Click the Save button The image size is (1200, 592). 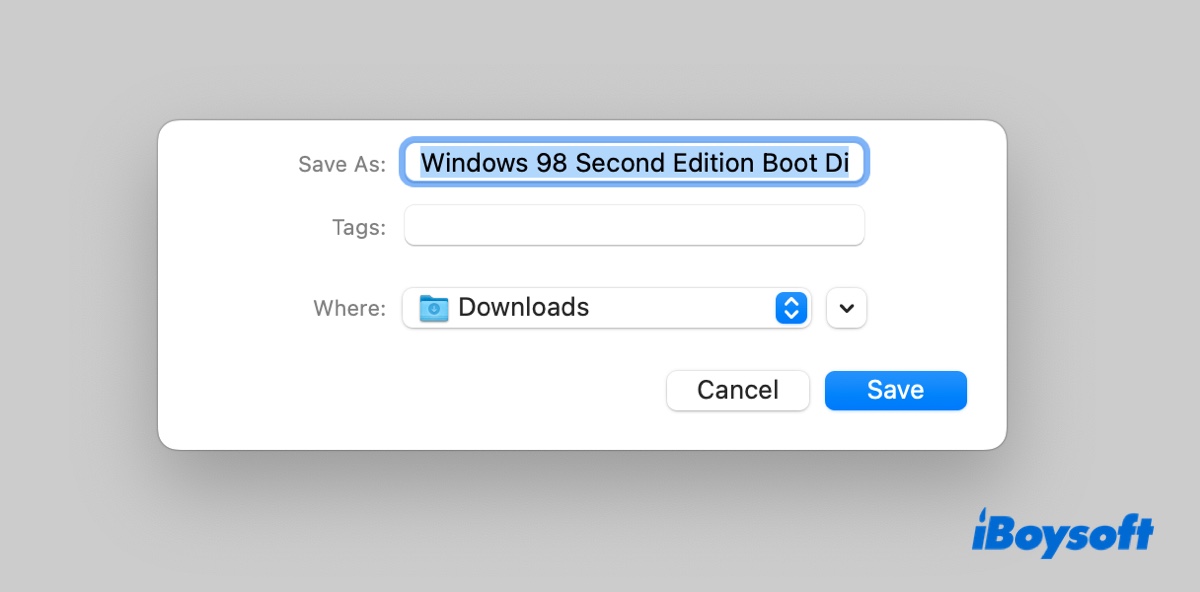[x=895, y=390]
